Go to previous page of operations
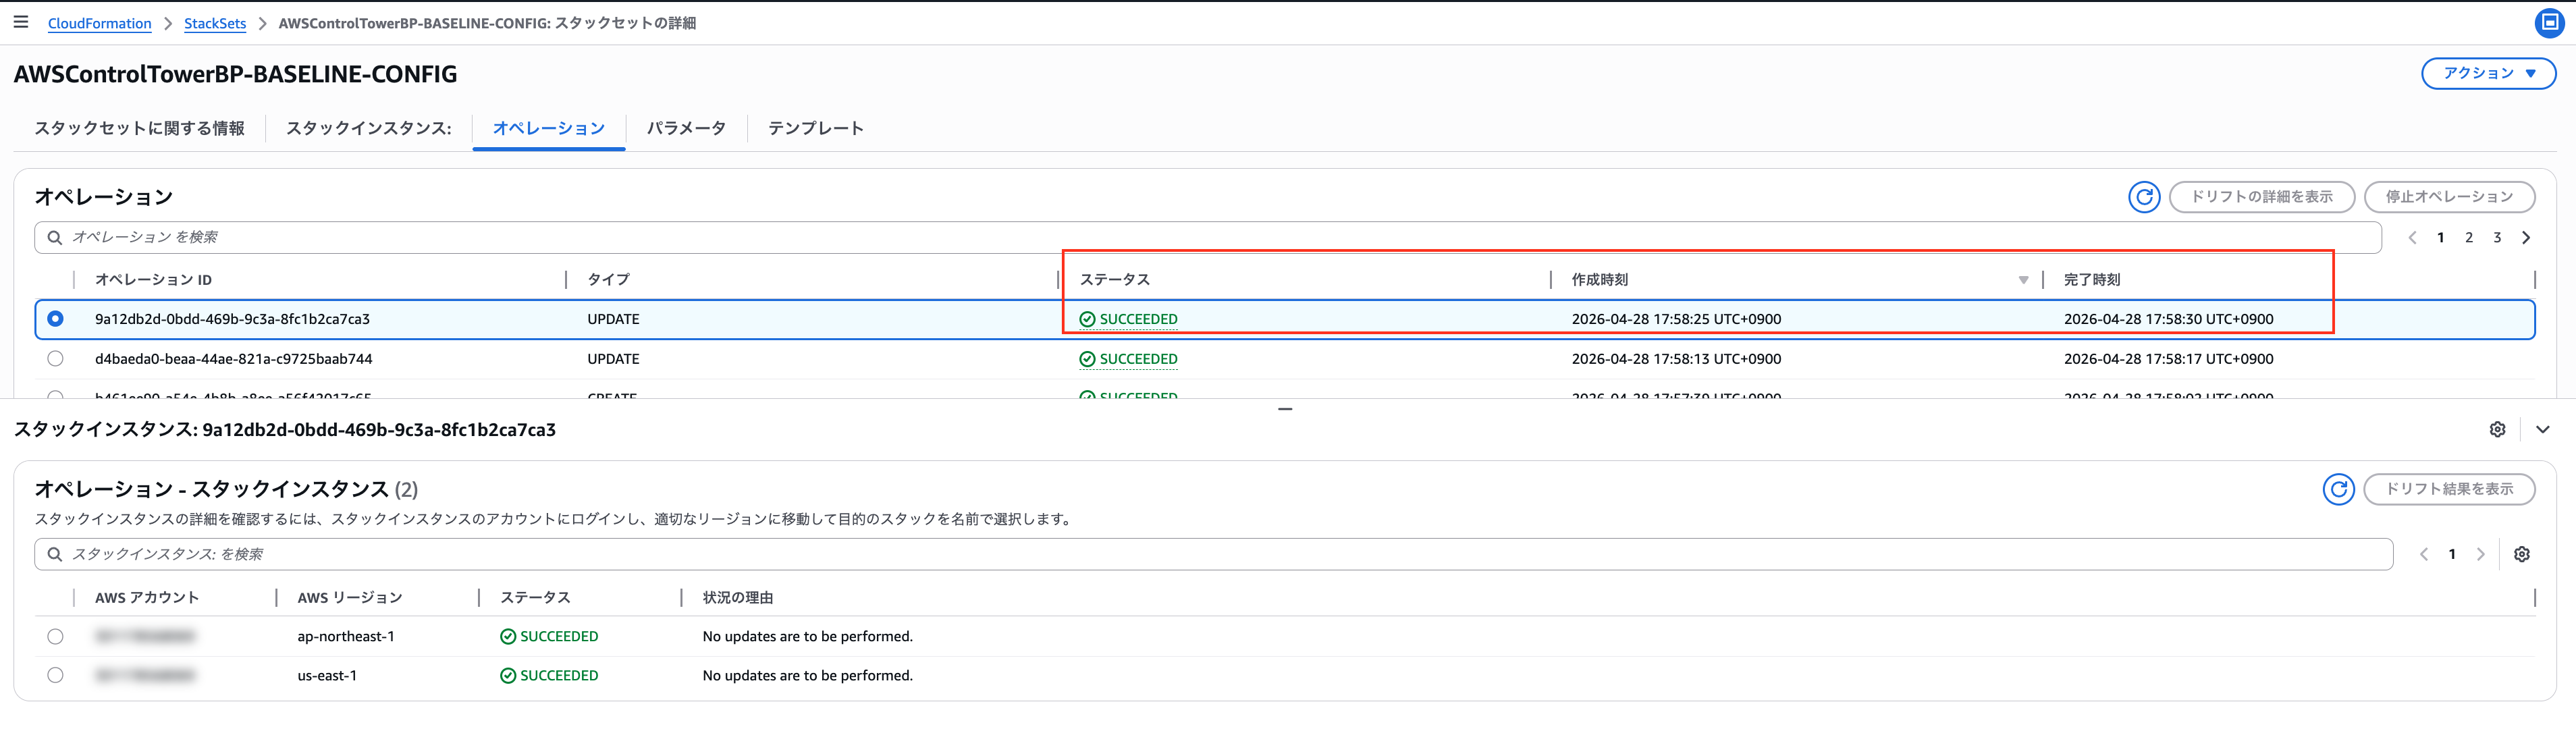Viewport: 2576px width, 756px height. pyautogui.click(x=2412, y=238)
